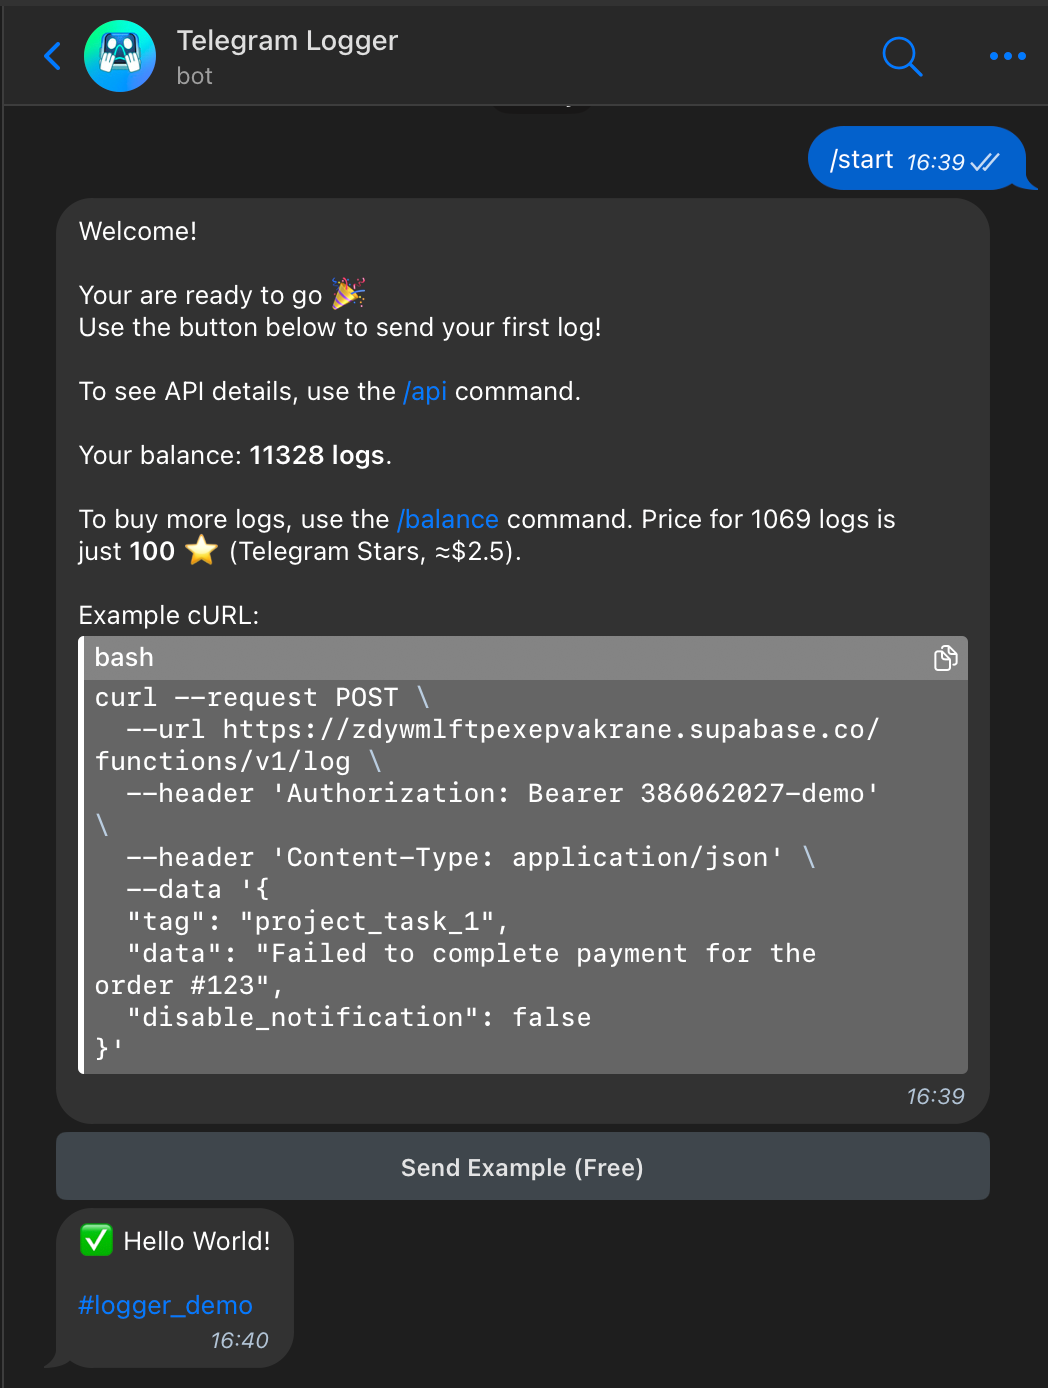Open the three-dot more options menu

(x=1007, y=56)
